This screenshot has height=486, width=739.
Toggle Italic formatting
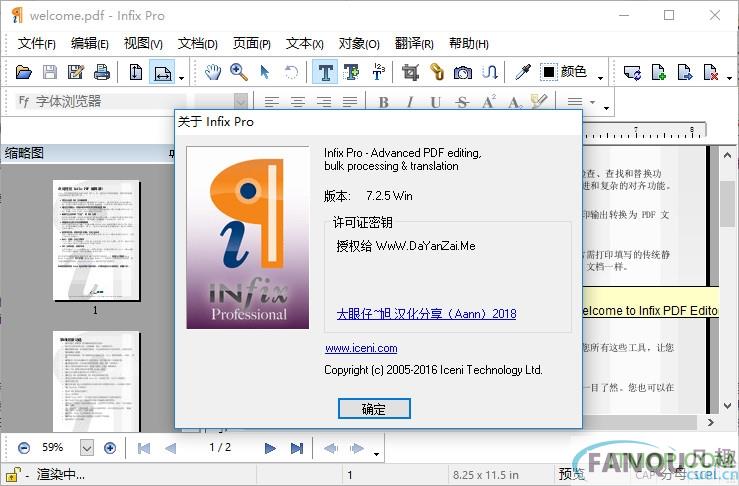(x=410, y=102)
